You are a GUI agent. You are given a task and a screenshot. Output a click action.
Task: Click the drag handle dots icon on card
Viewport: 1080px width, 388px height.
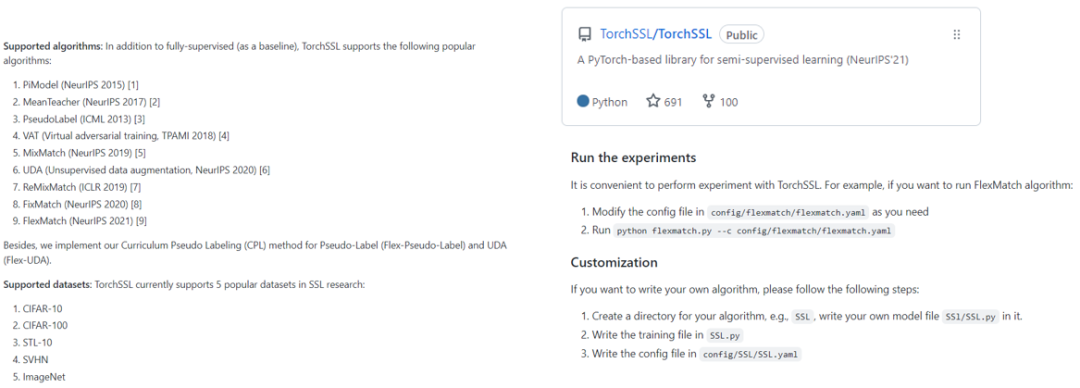(956, 34)
